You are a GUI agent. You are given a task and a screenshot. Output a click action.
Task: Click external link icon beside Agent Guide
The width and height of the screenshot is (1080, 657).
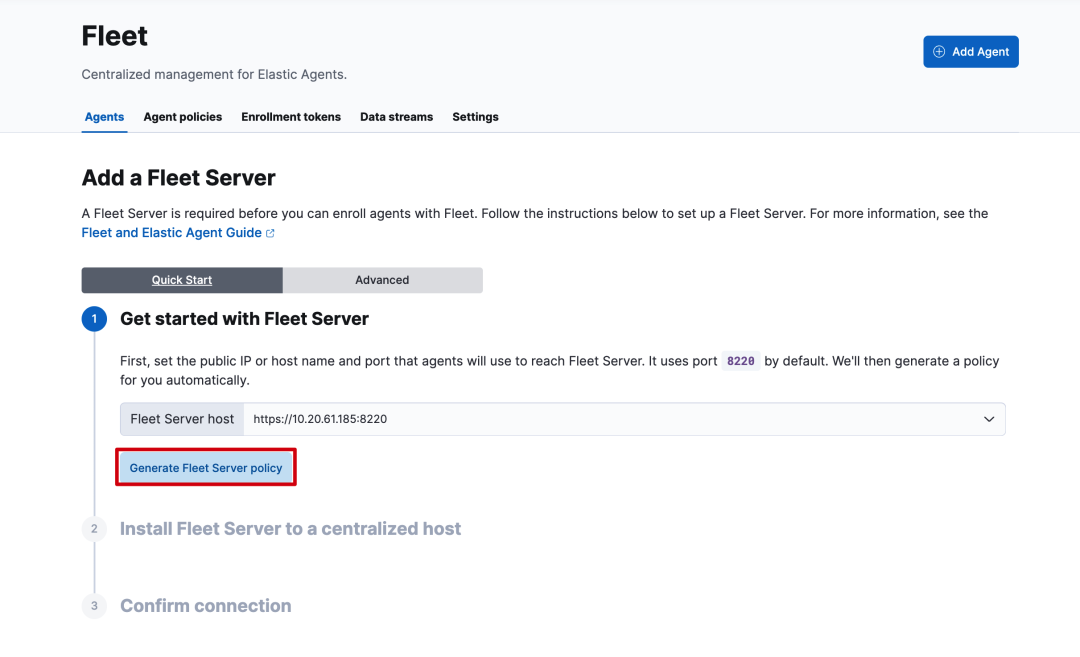coord(270,233)
